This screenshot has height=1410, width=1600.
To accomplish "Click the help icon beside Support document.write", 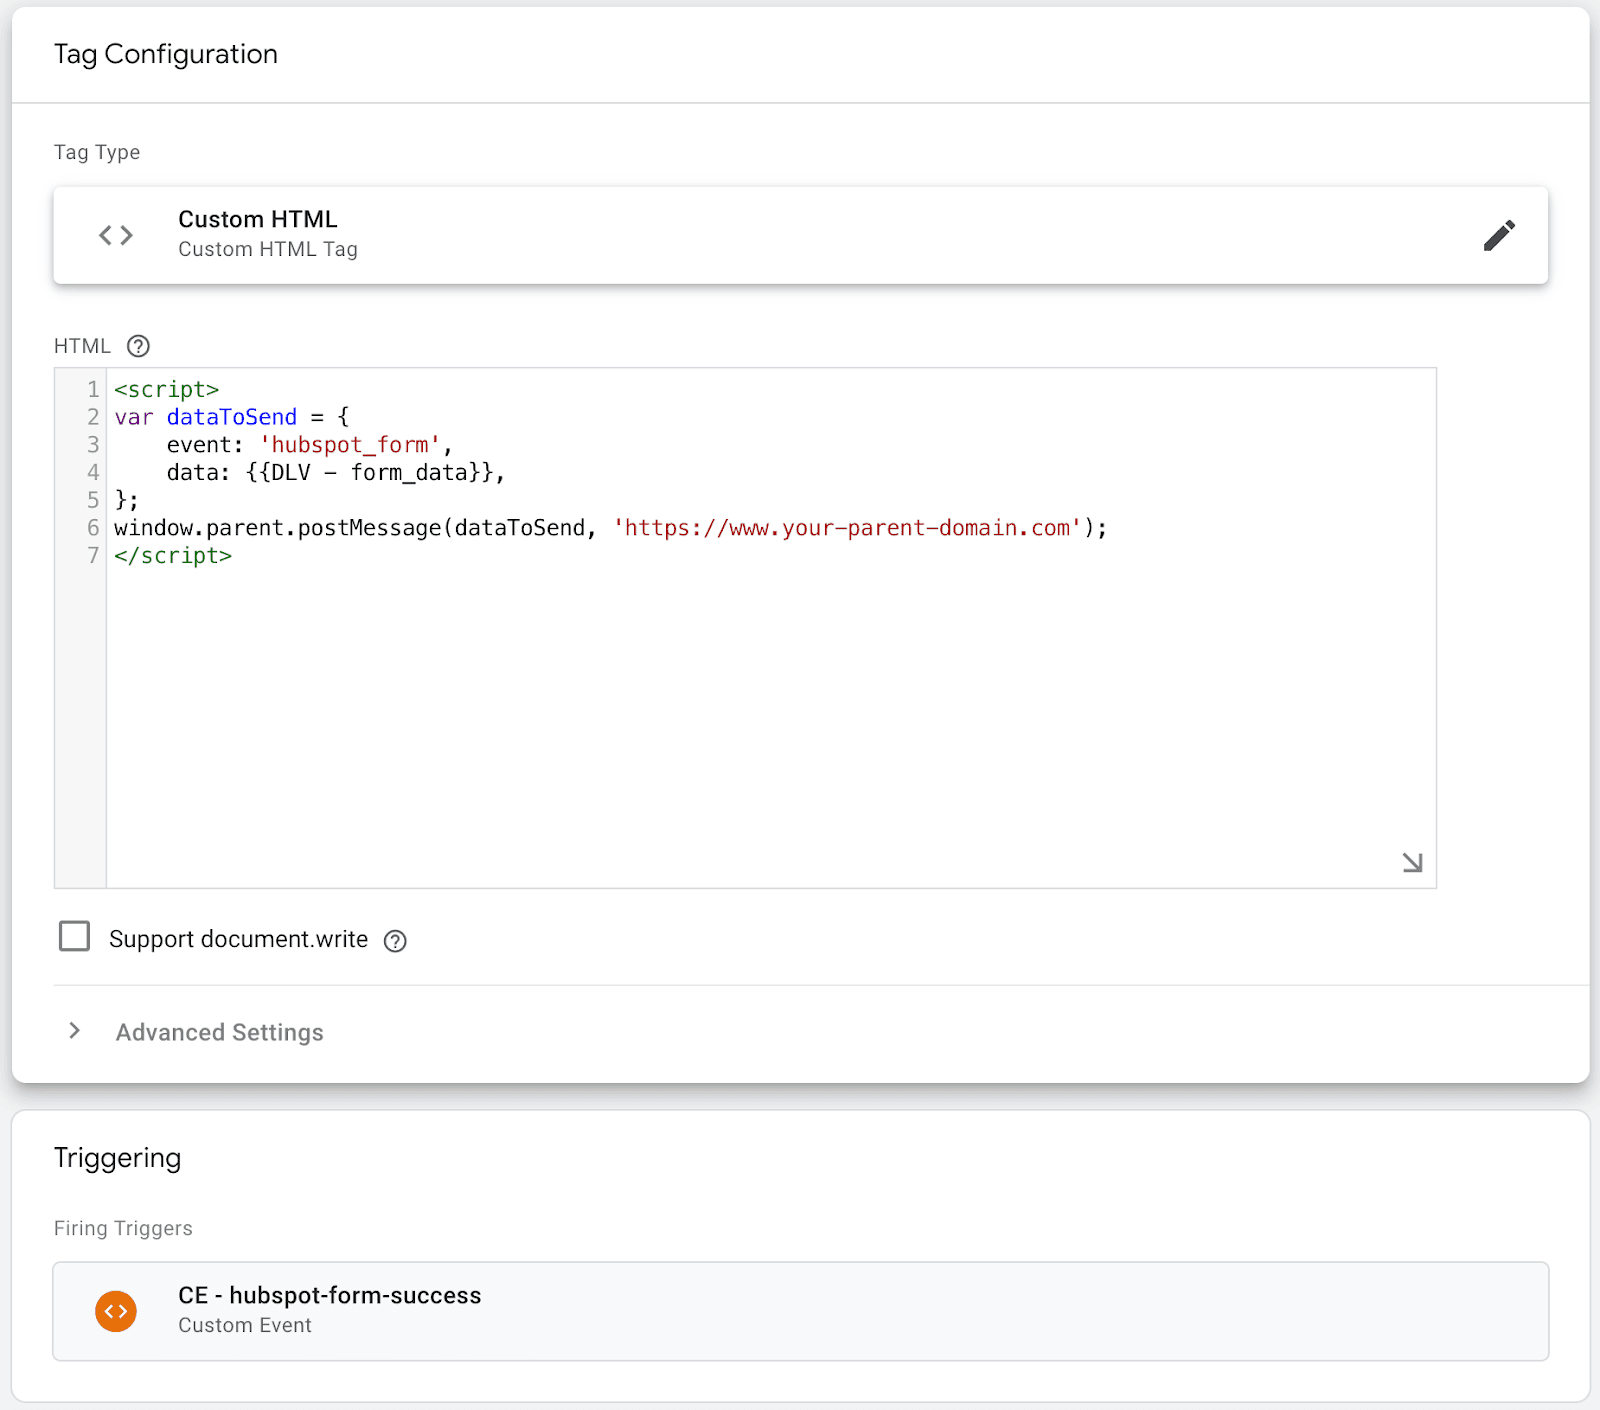I will 395,941.
